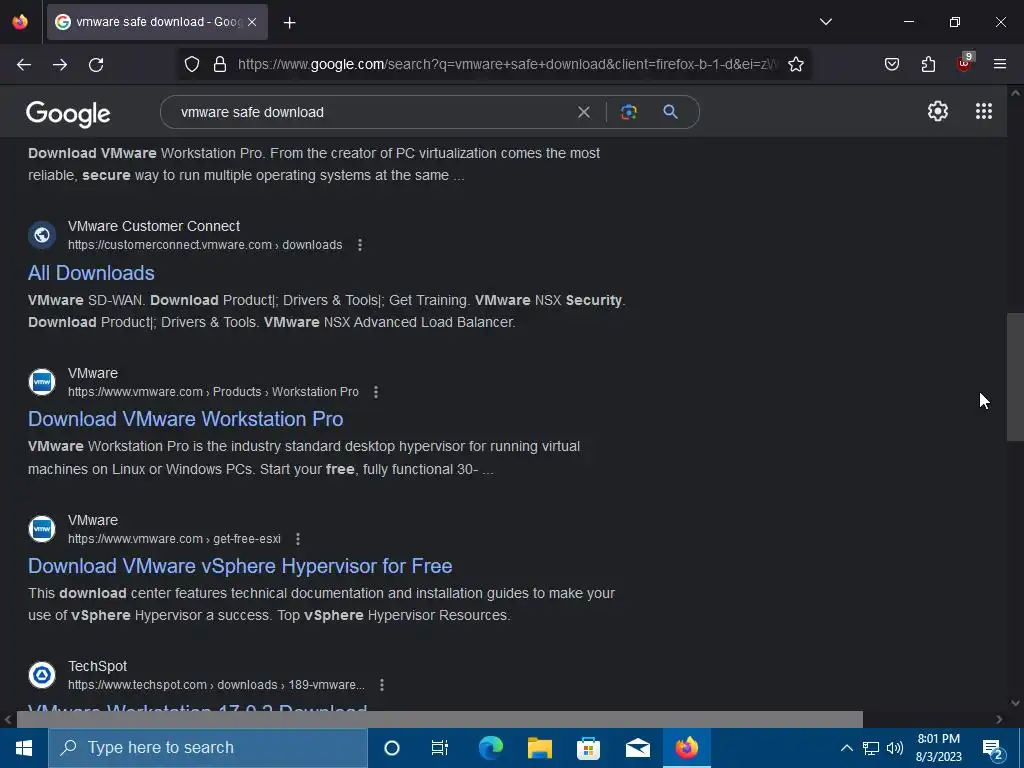1024x768 pixels.
Task: Select the vmware safe download tab
Action: tap(157, 22)
